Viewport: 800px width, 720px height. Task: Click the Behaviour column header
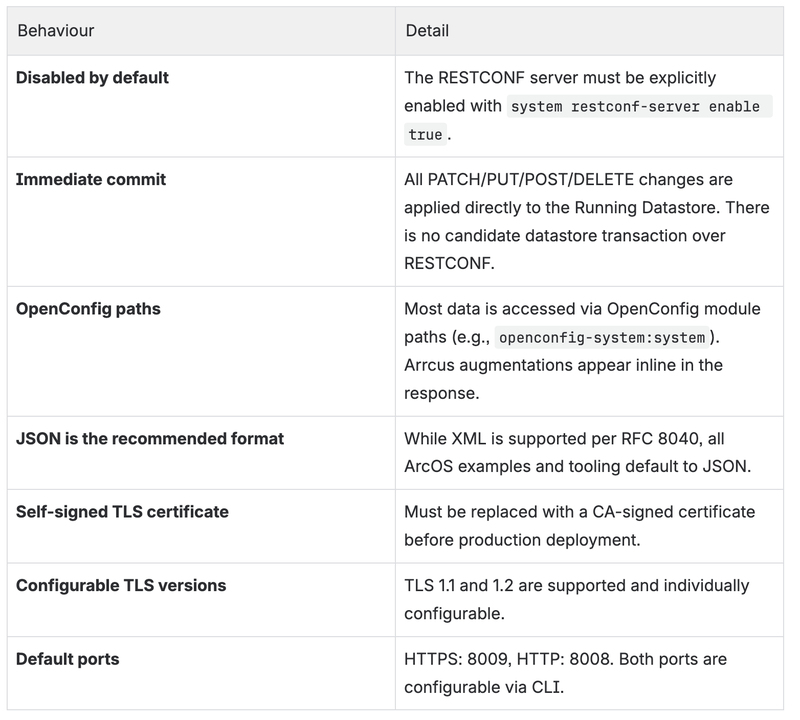[x=56, y=31]
